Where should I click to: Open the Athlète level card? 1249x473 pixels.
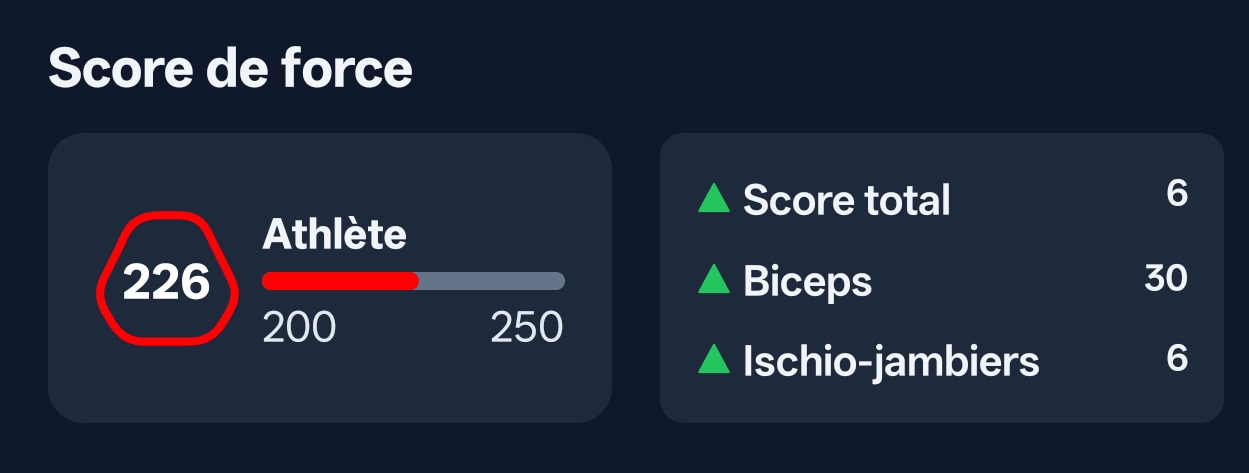(330, 278)
